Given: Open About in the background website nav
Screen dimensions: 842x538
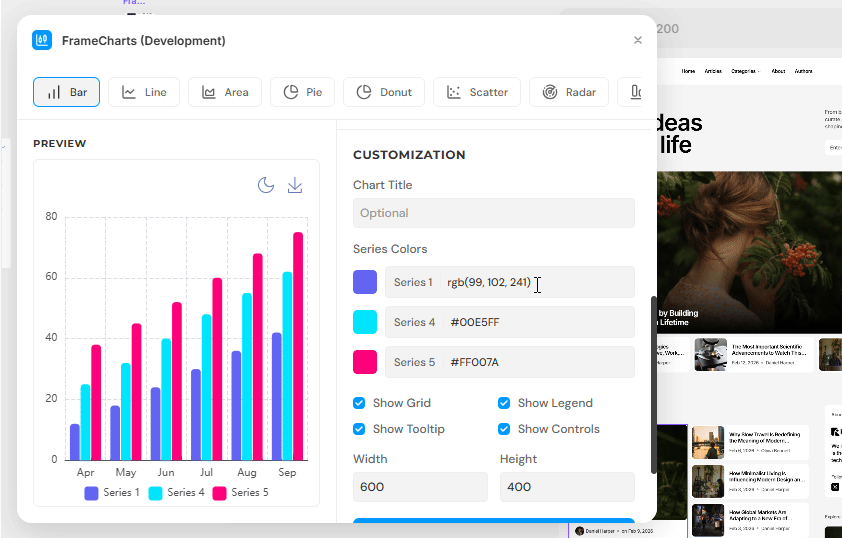Looking at the screenshot, I should [778, 71].
